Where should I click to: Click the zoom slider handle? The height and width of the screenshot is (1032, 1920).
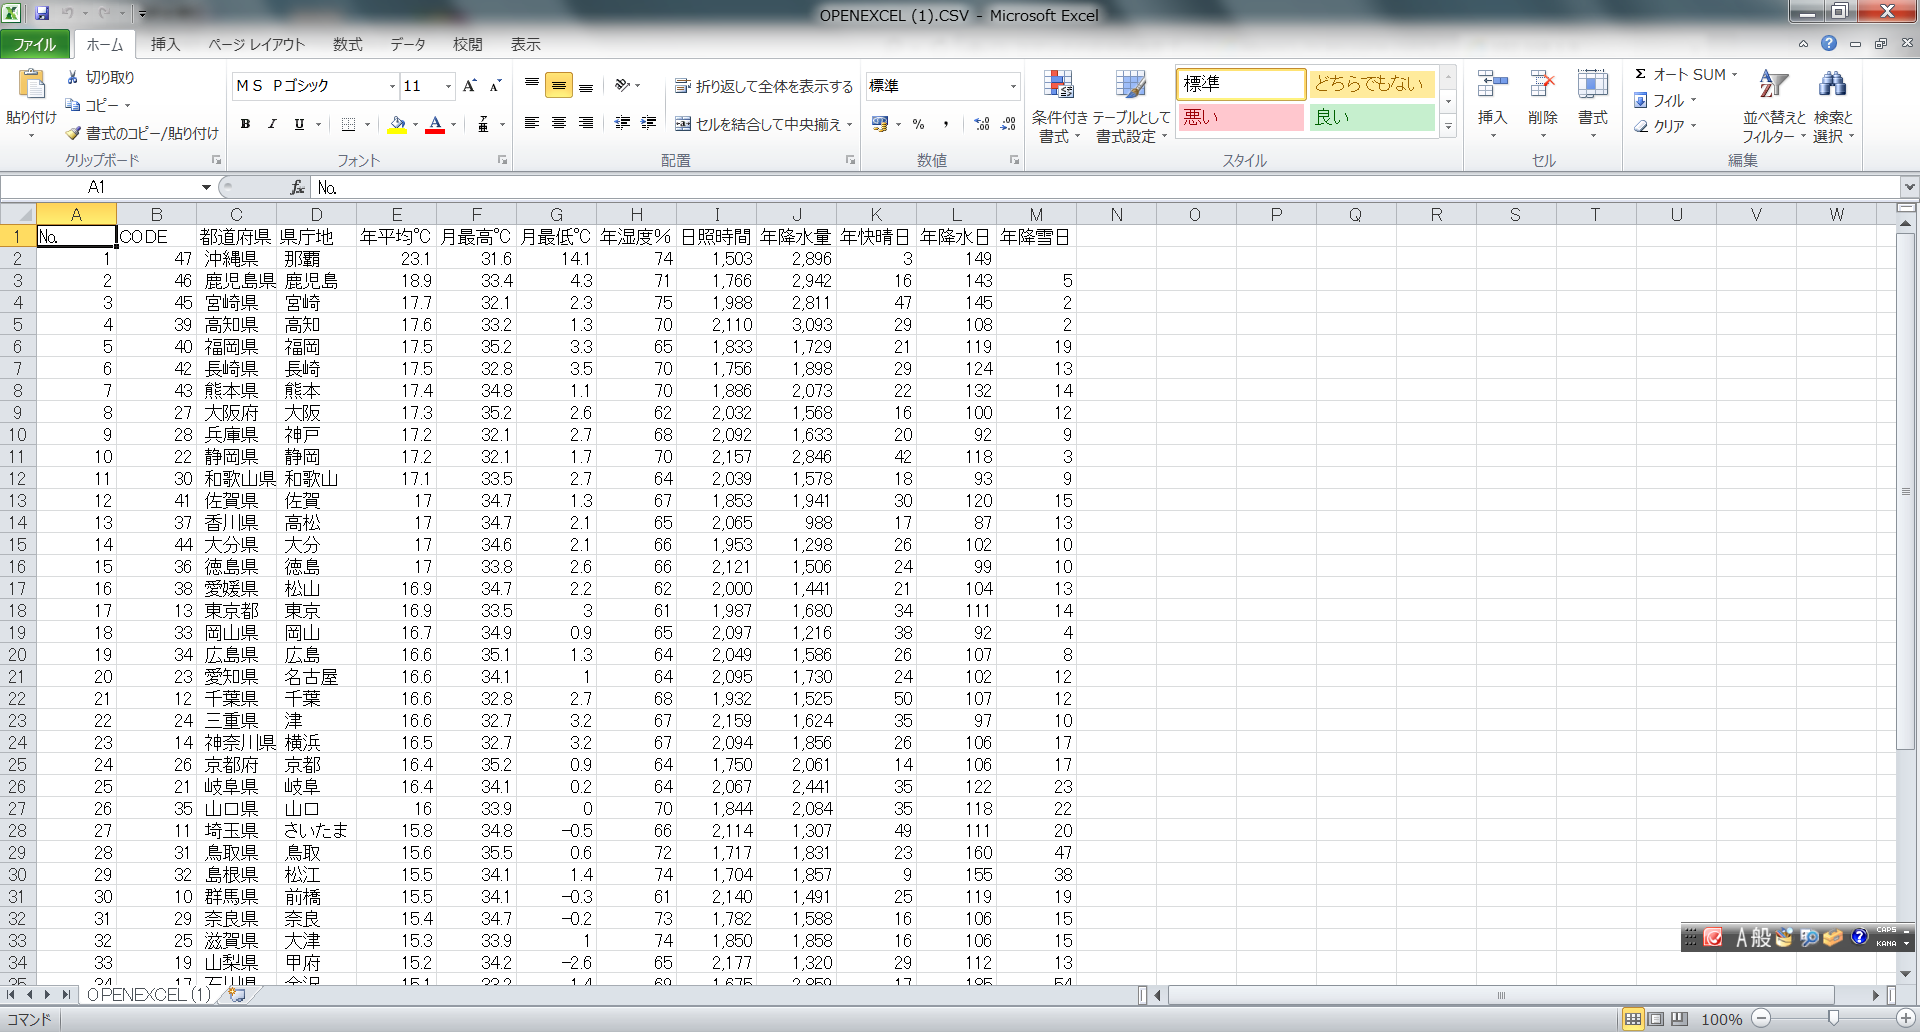coord(1832,1018)
